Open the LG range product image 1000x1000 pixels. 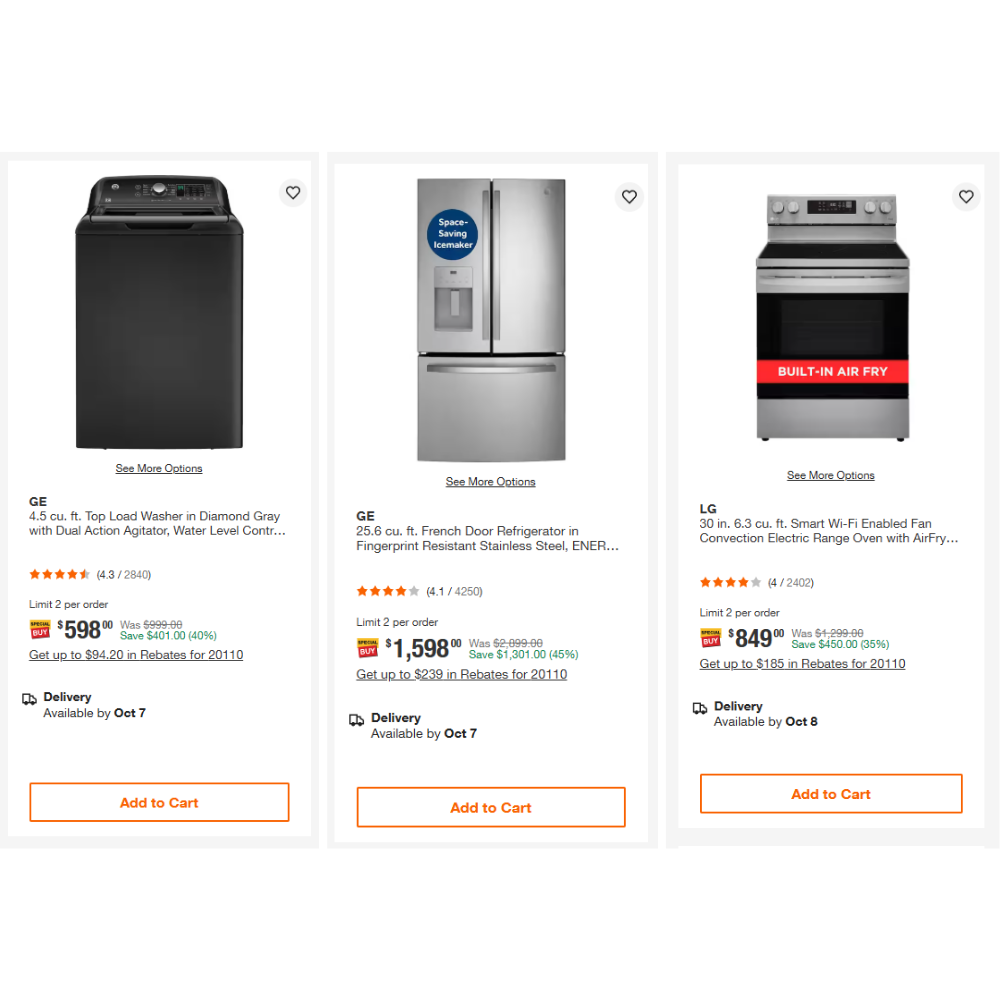[832, 318]
